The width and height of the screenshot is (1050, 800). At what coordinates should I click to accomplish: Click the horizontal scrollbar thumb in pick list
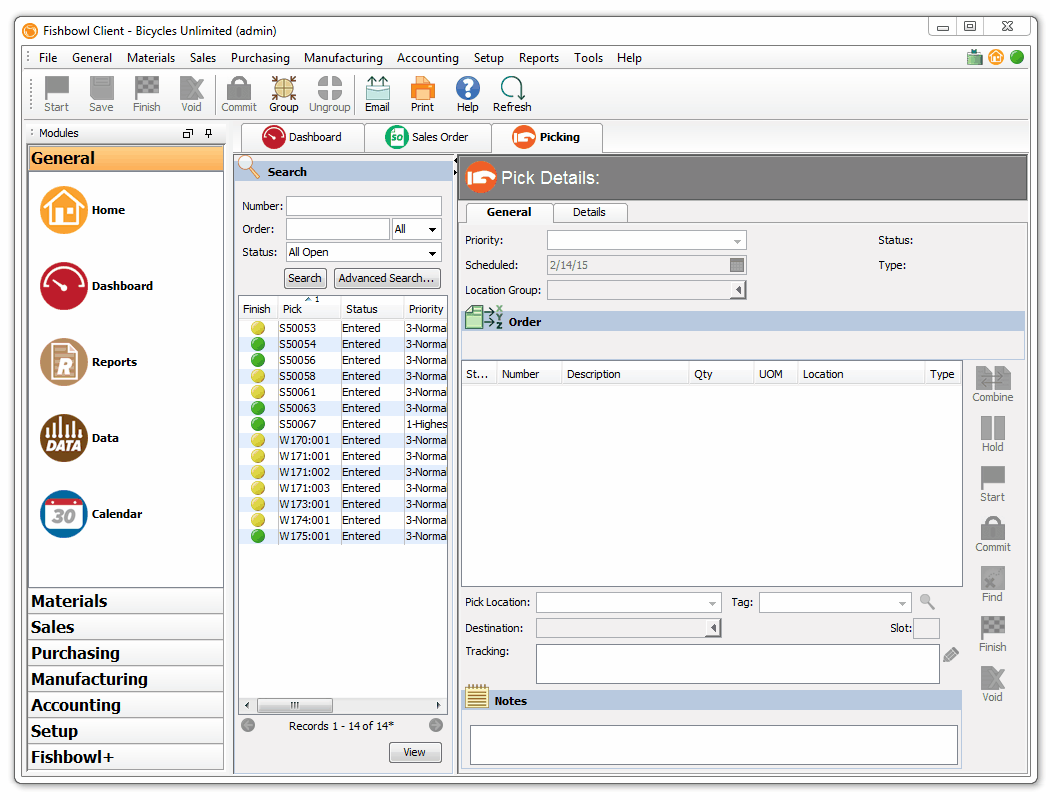(x=295, y=706)
